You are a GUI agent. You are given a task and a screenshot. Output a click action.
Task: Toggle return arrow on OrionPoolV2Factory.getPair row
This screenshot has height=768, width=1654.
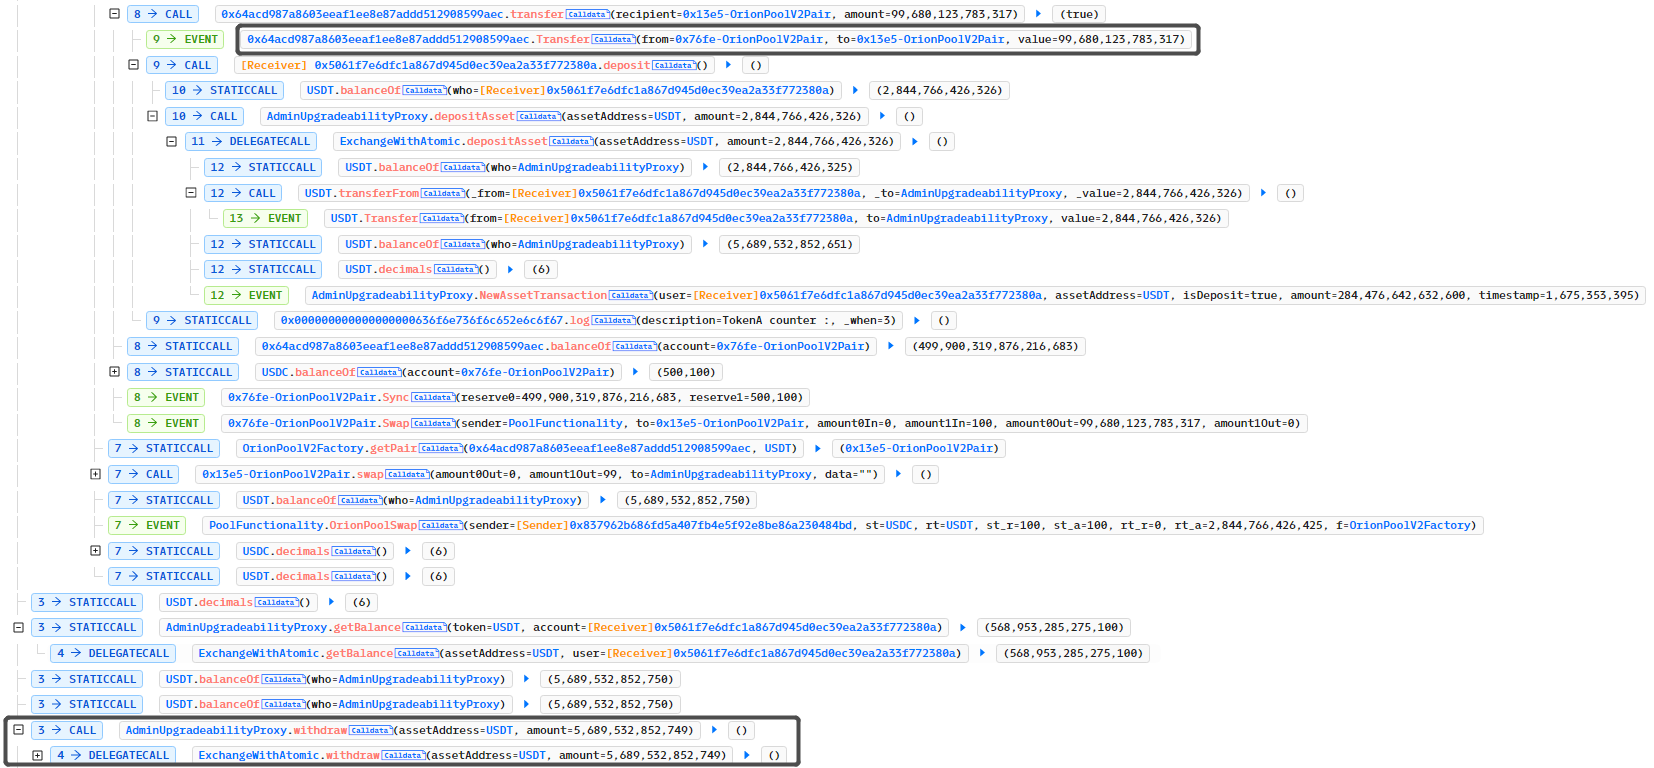click(818, 449)
